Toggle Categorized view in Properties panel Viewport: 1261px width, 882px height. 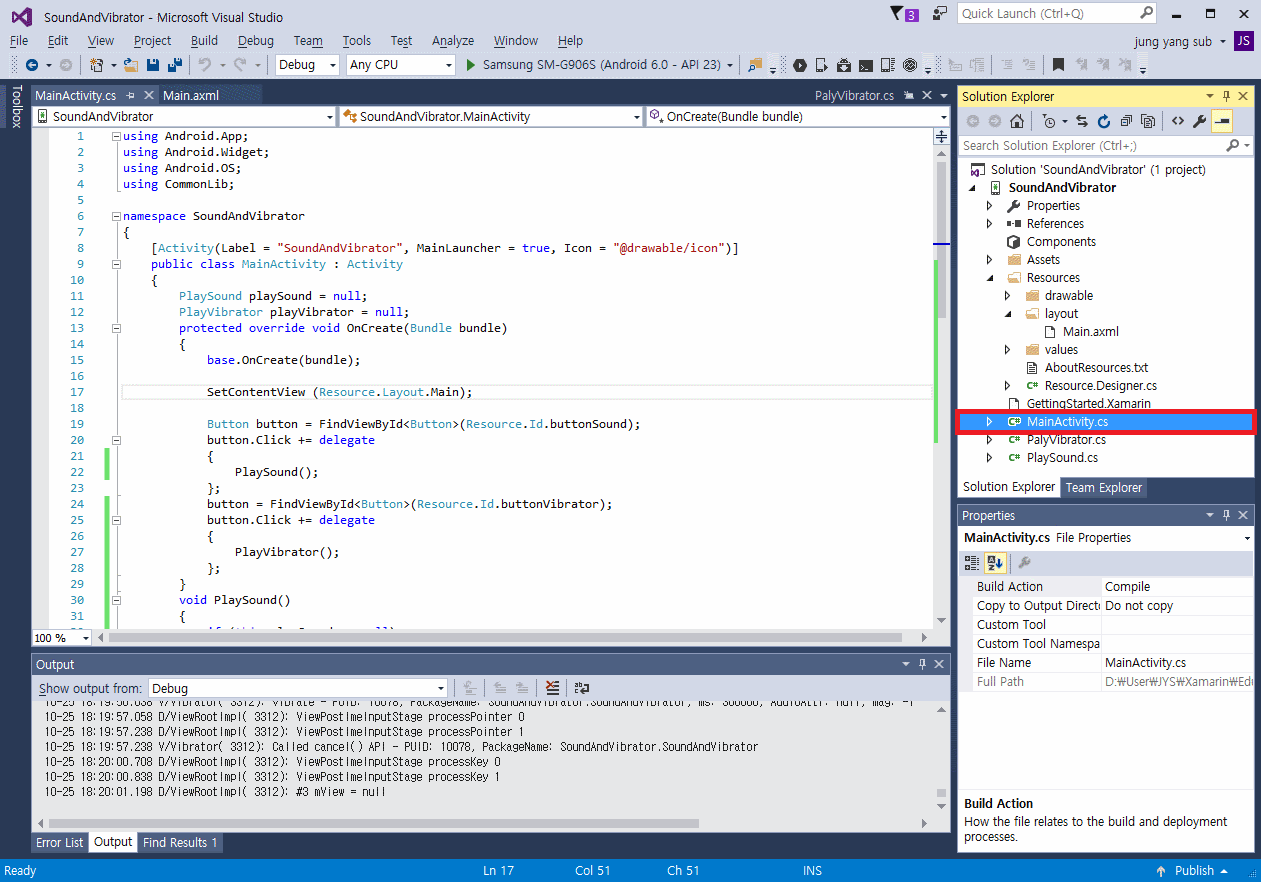pyautogui.click(x=972, y=563)
